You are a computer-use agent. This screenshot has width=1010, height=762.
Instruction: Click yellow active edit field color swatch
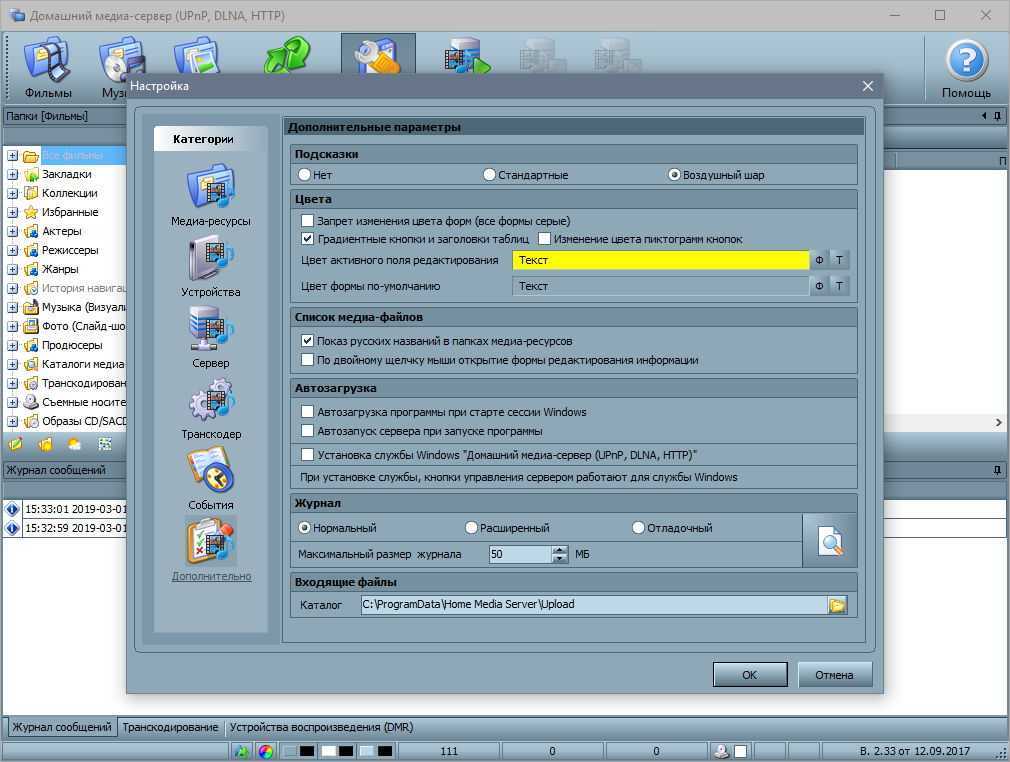[660, 260]
